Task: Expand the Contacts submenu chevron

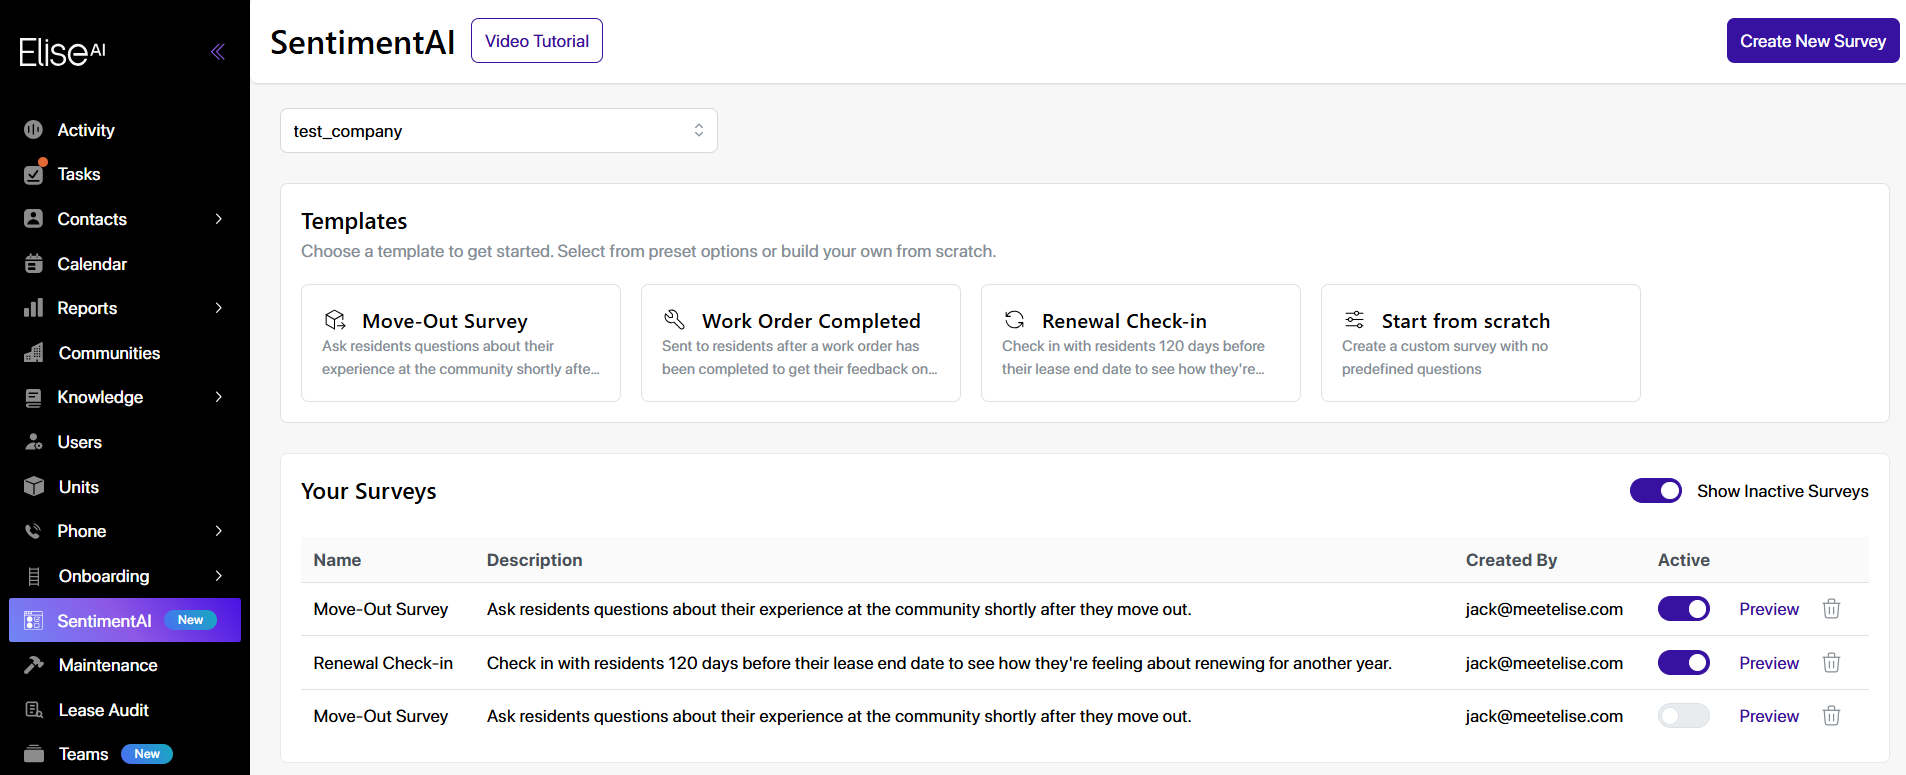Action: pos(218,219)
